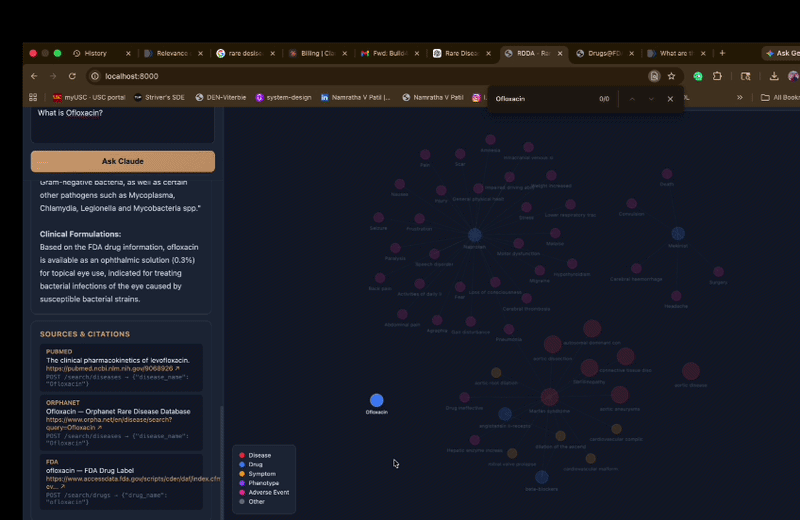
Task: Select the highlighted Ofloxacin graph node
Action: tap(377, 400)
